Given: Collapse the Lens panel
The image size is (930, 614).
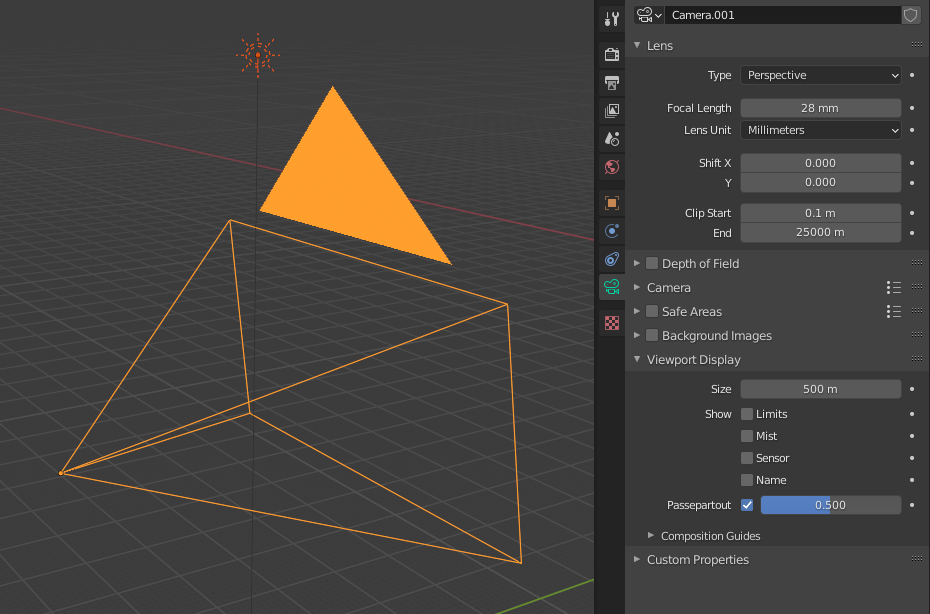Looking at the screenshot, I should tap(637, 46).
